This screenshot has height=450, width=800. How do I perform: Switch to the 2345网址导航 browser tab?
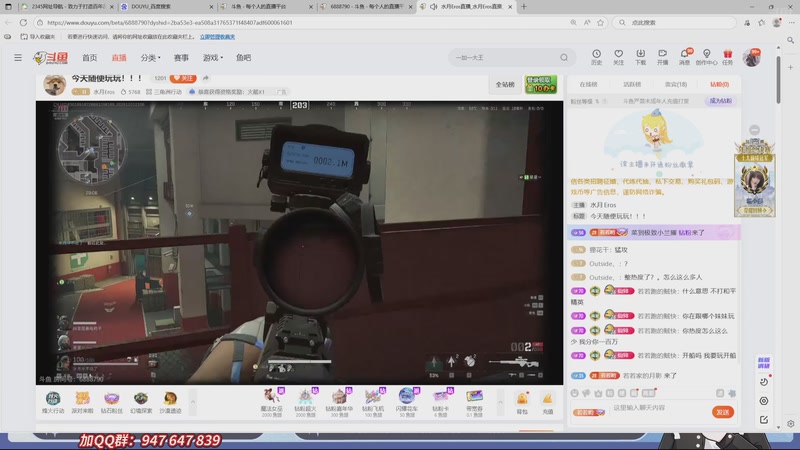tap(67, 7)
